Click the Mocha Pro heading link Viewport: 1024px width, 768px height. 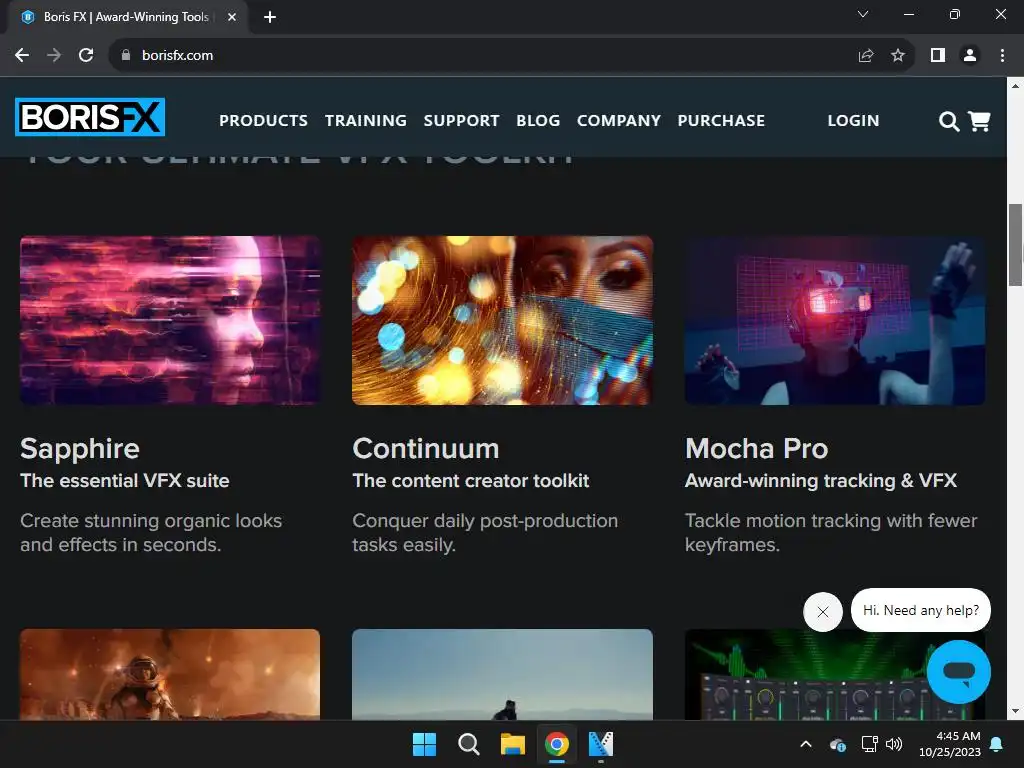[756, 449]
